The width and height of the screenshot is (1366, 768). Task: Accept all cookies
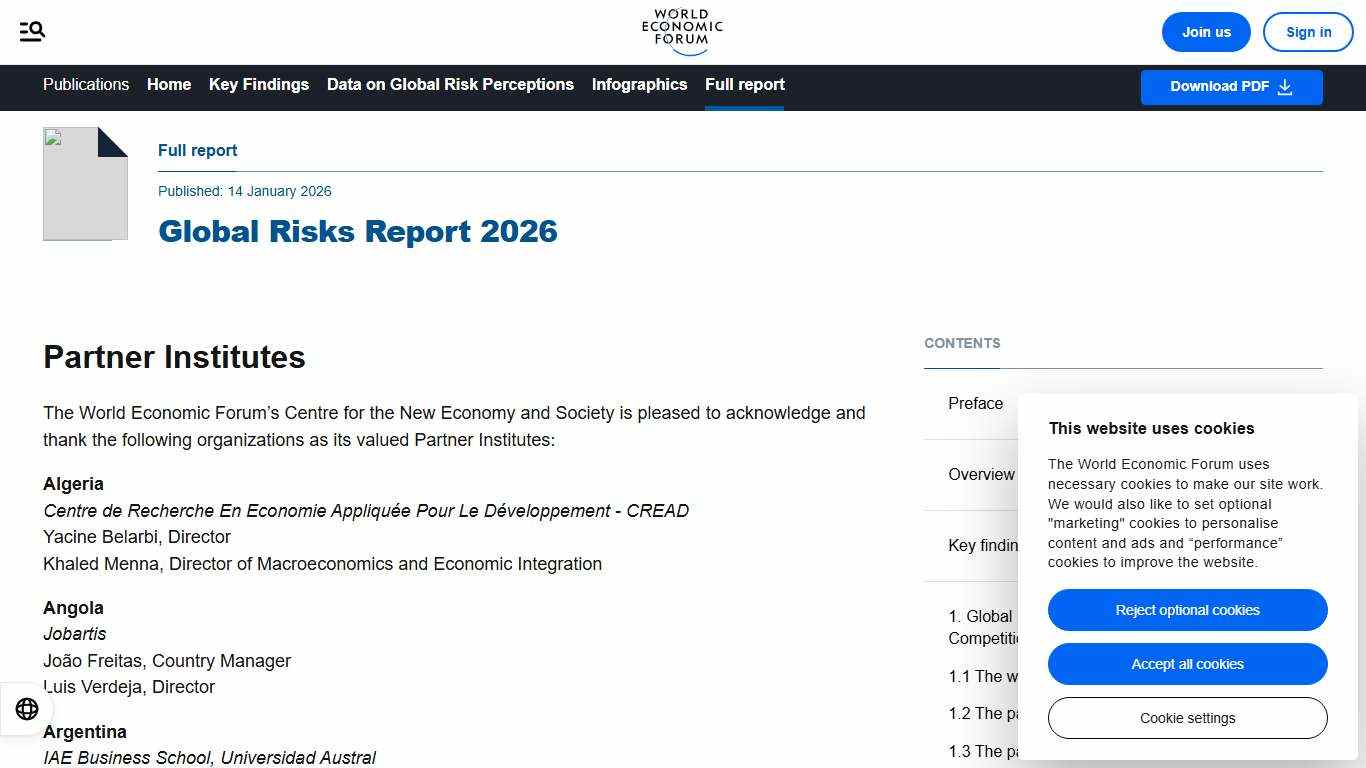(1187, 664)
